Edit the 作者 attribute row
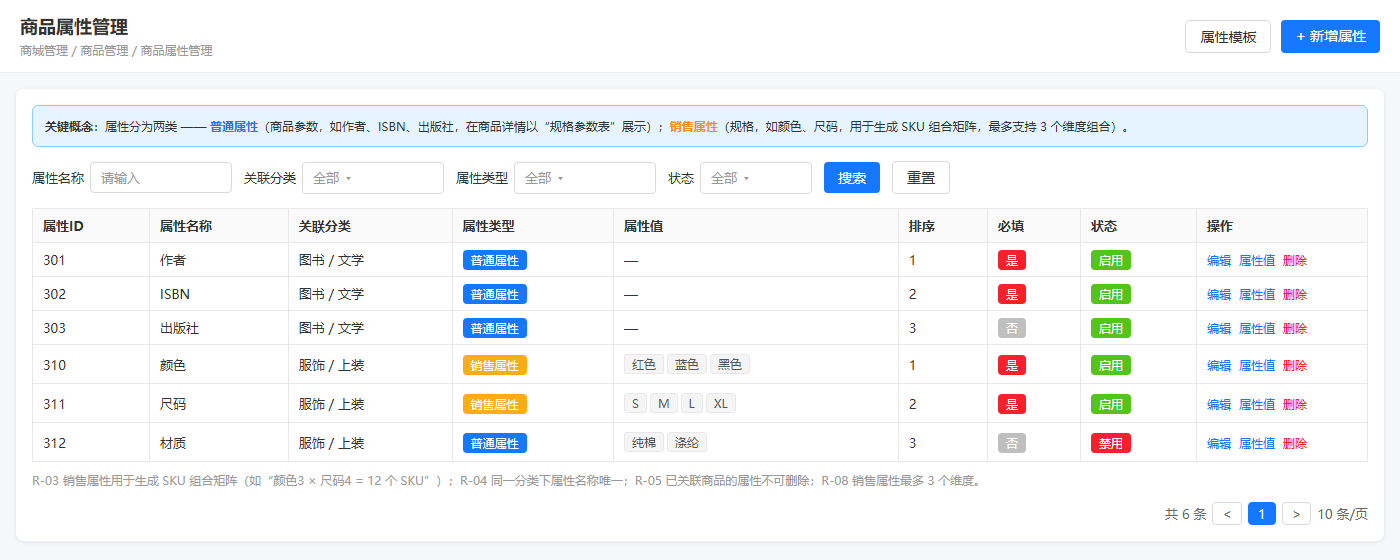 tap(1219, 260)
